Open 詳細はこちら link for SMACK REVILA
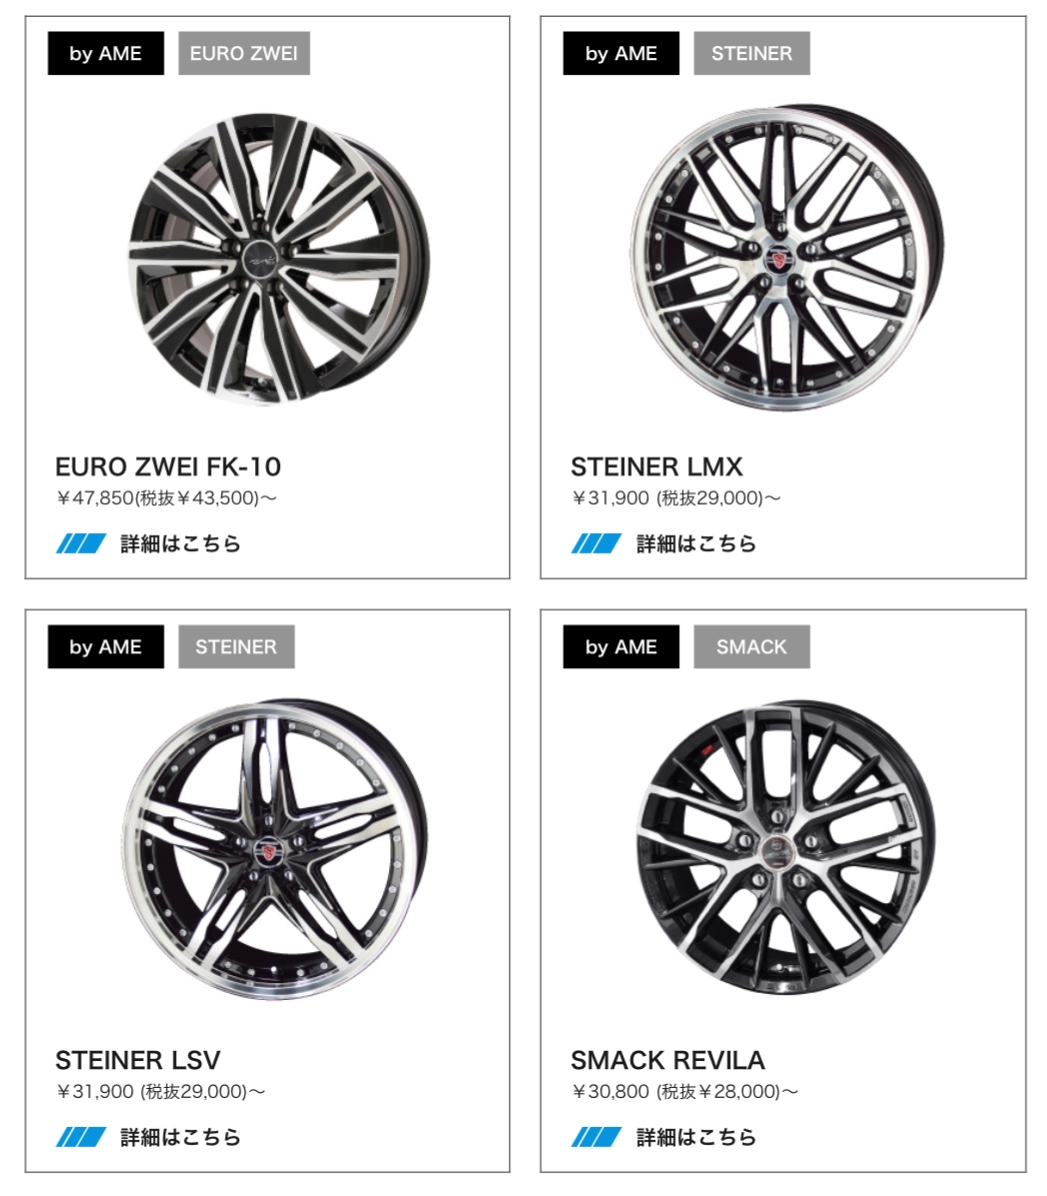The width and height of the screenshot is (1047, 1196). pyautogui.click(x=696, y=1137)
